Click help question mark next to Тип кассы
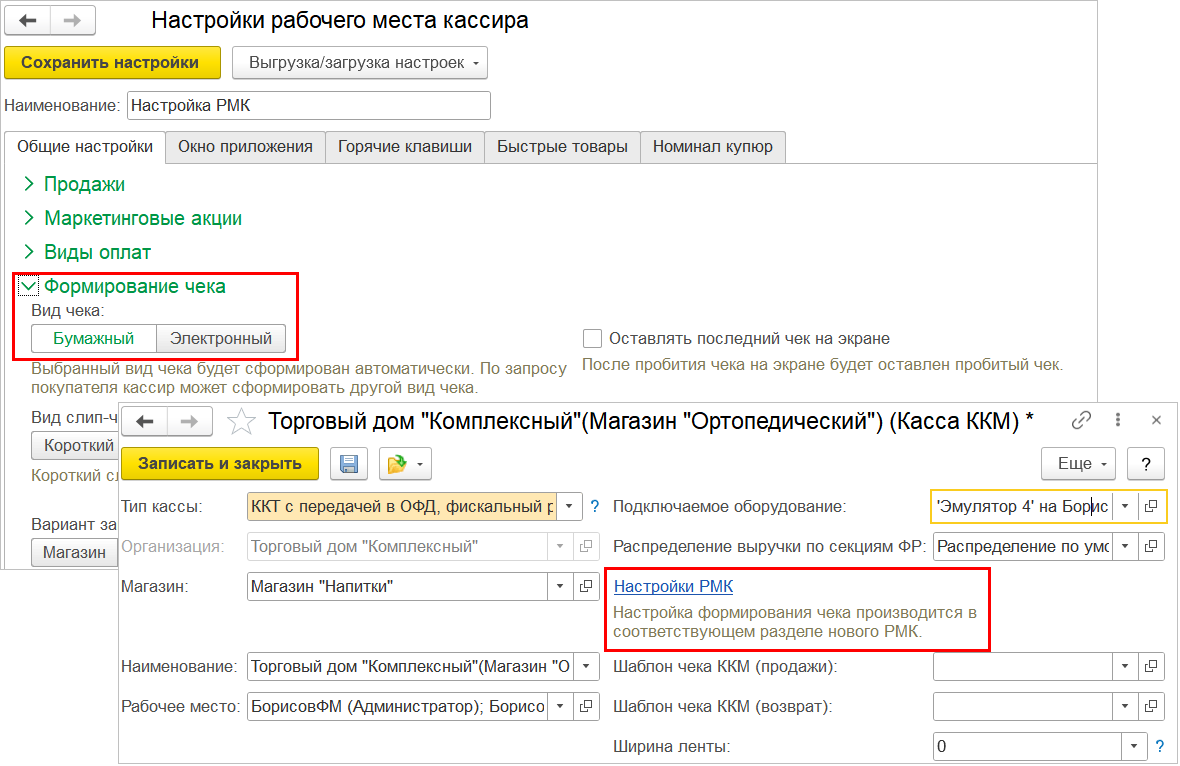The width and height of the screenshot is (1180, 766). click(x=595, y=506)
